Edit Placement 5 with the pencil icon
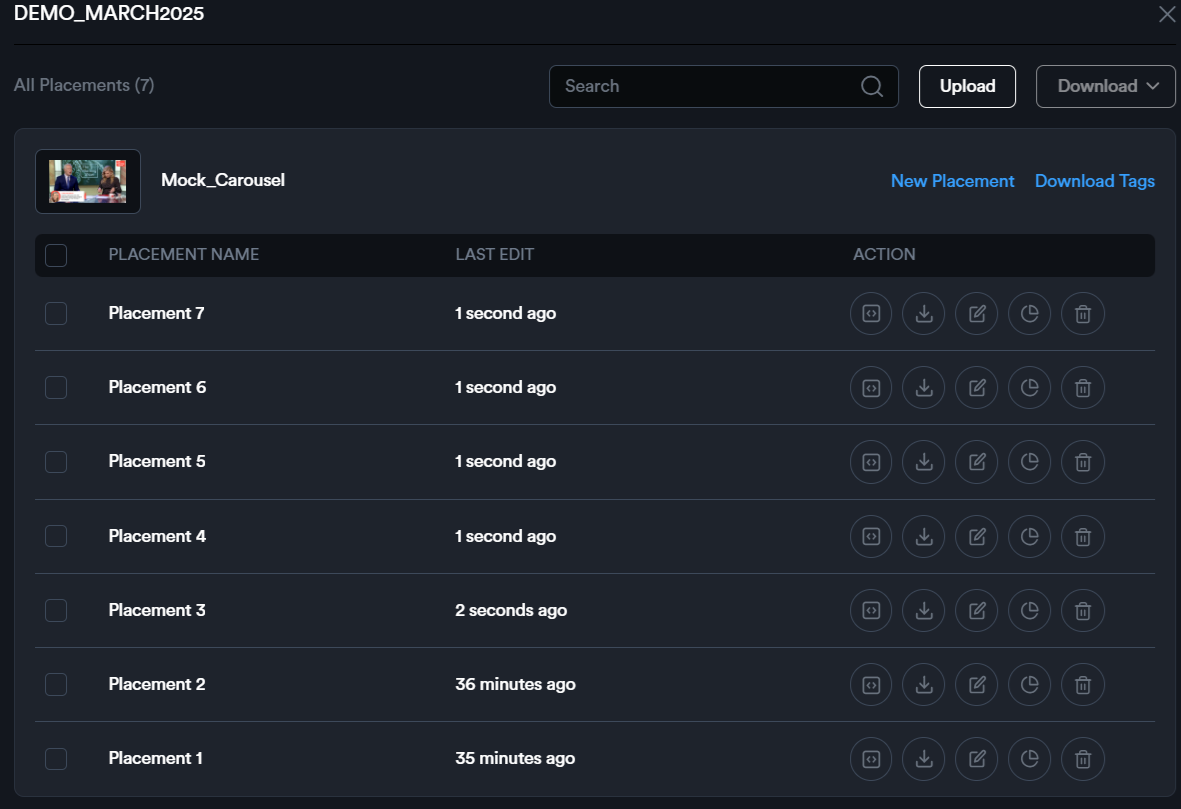The width and height of the screenshot is (1181, 809). click(977, 462)
